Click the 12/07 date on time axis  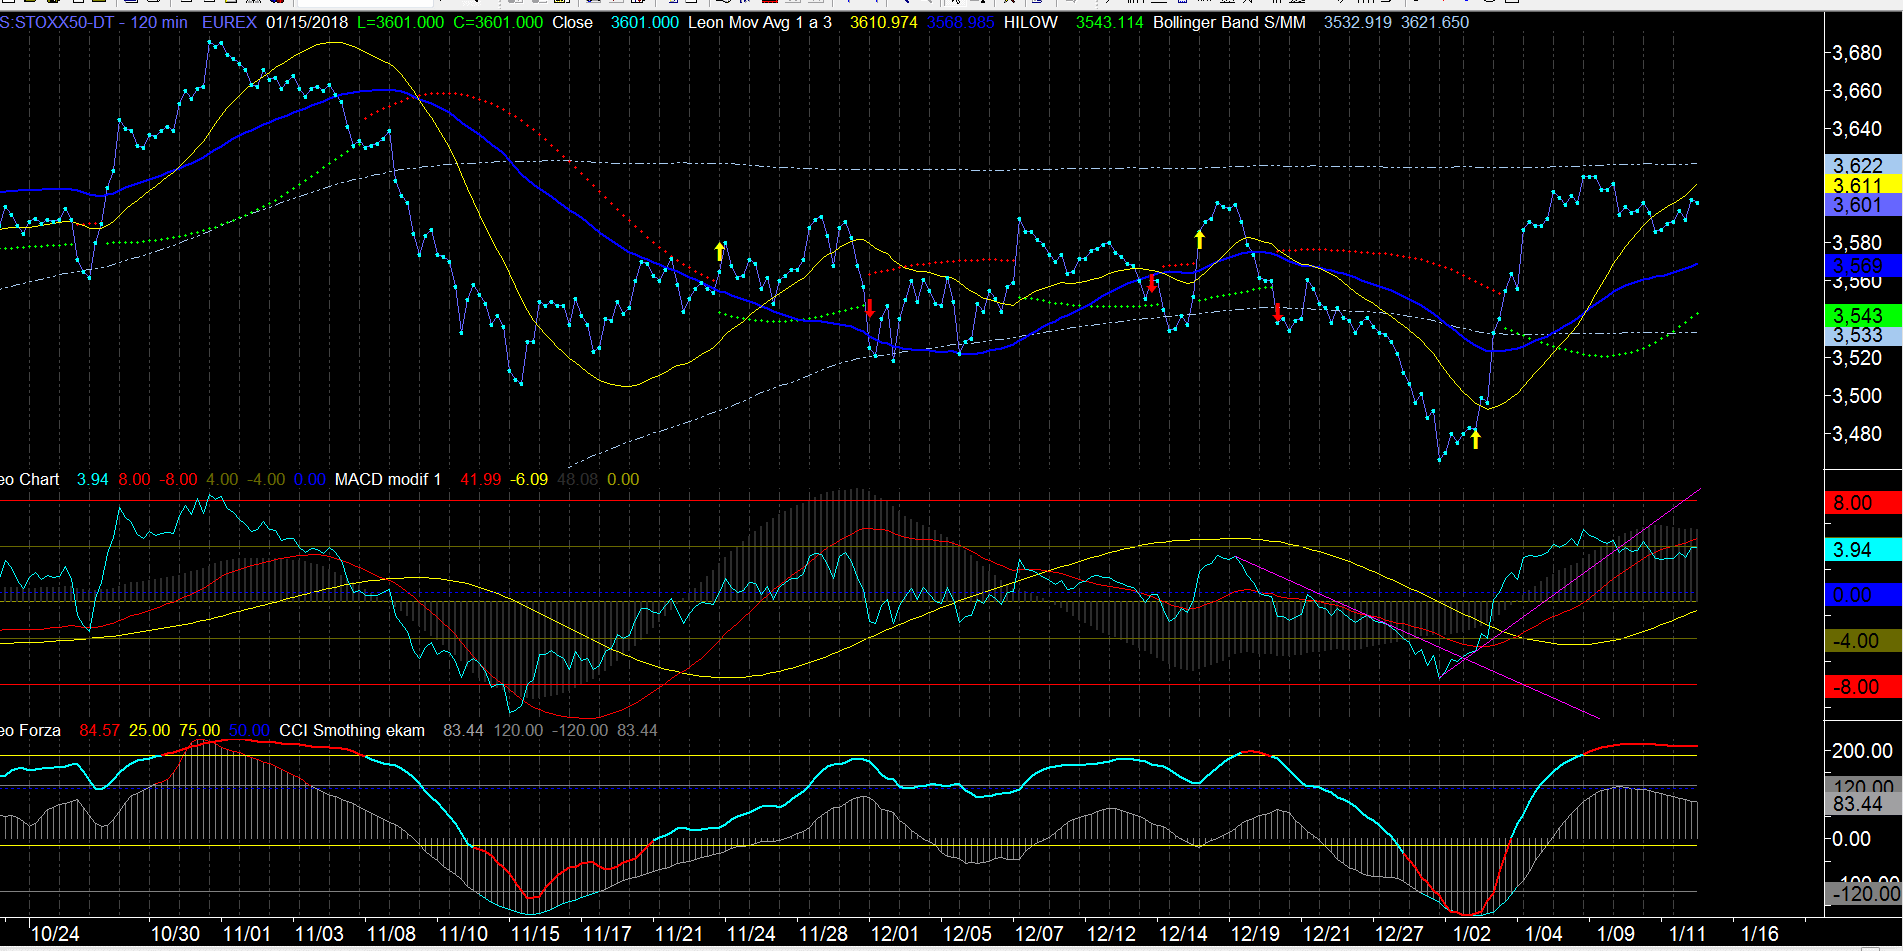click(x=1039, y=934)
